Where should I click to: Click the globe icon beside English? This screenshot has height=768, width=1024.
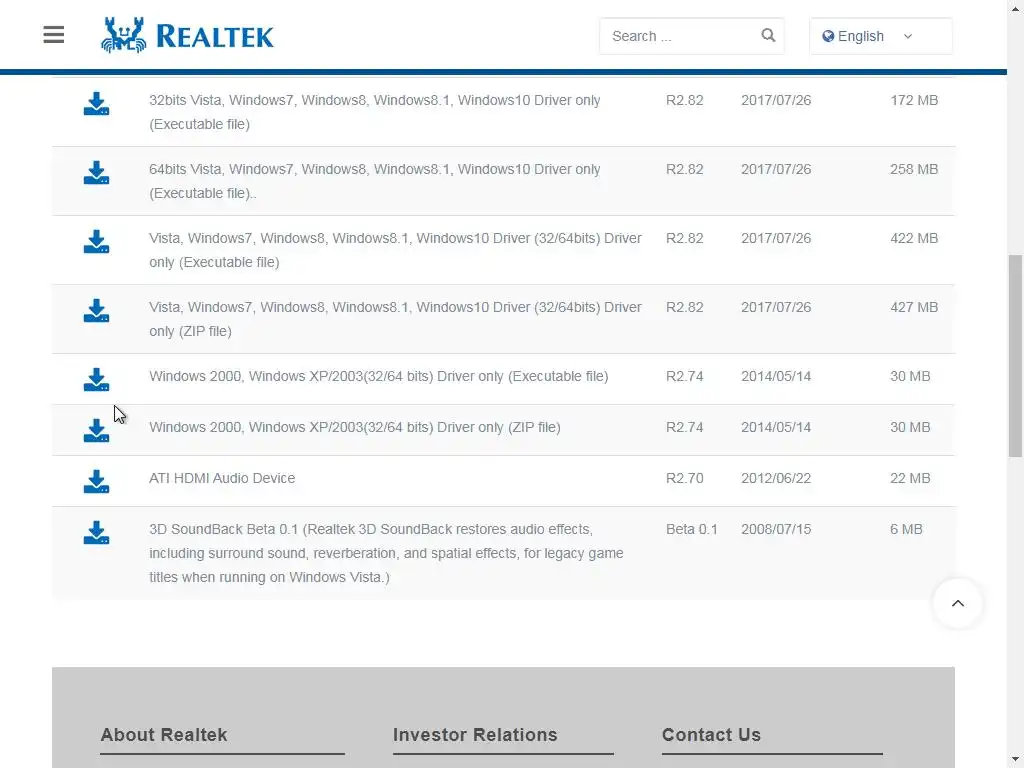click(x=828, y=36)
